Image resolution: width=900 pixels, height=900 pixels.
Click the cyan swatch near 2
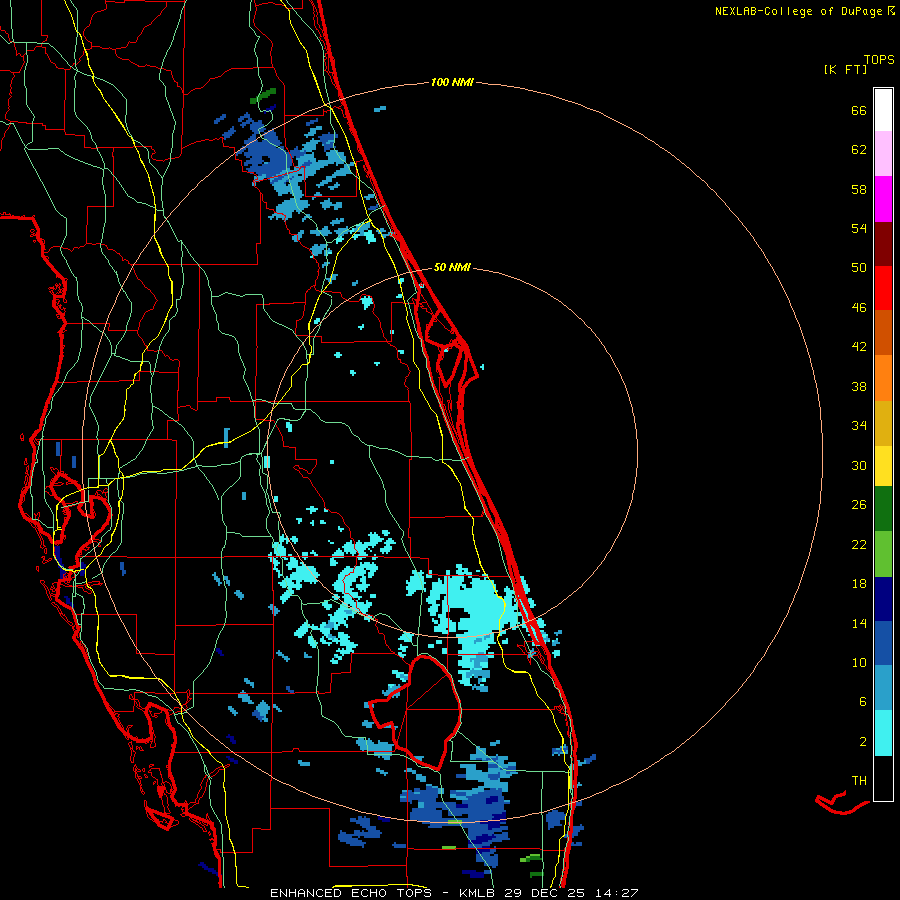click(883, 733)
